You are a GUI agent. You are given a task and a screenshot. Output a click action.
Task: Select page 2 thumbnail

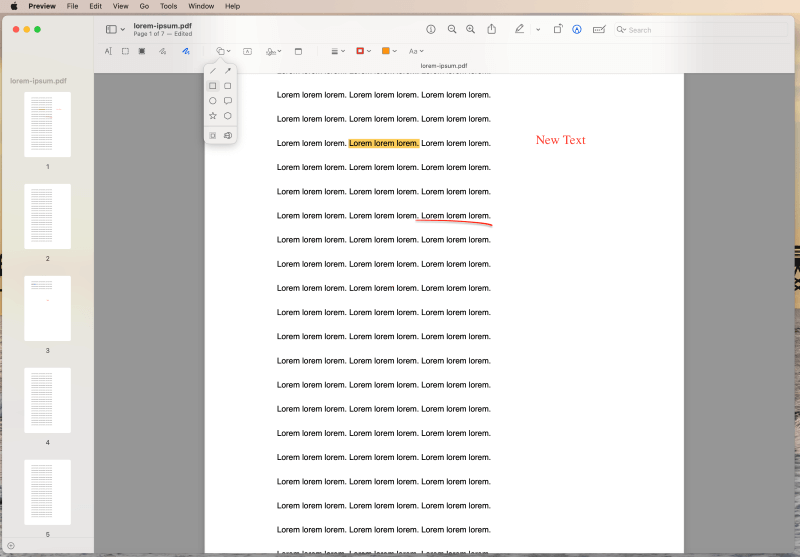pos(47,216)
